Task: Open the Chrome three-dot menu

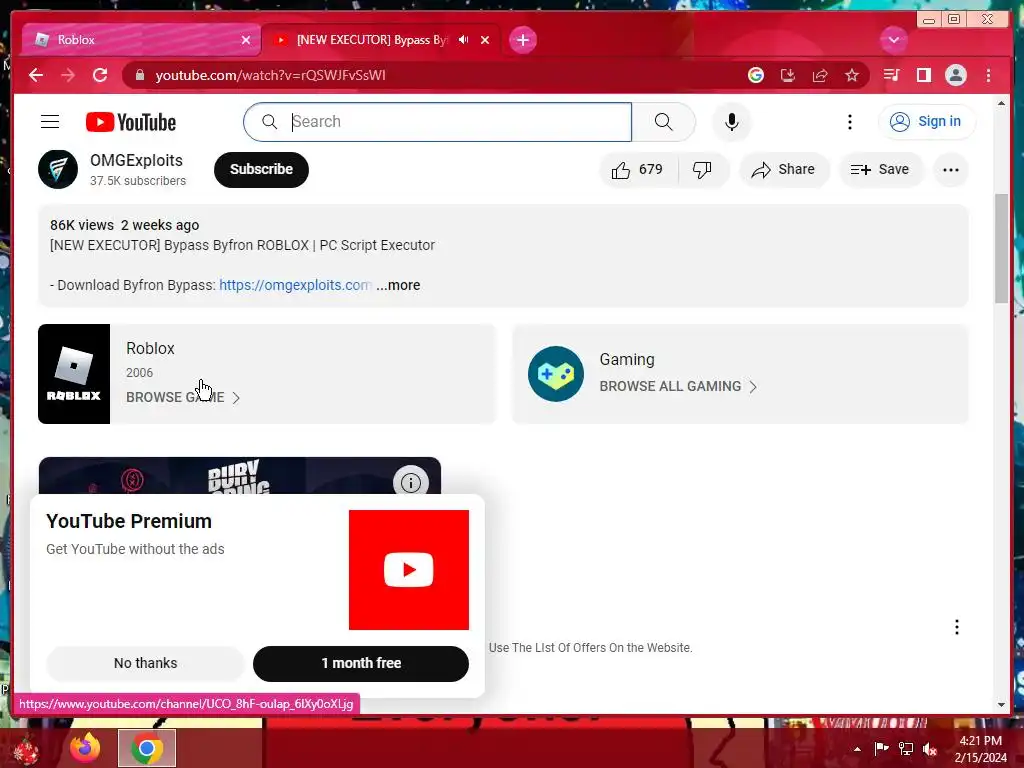Action: point(988,75)
